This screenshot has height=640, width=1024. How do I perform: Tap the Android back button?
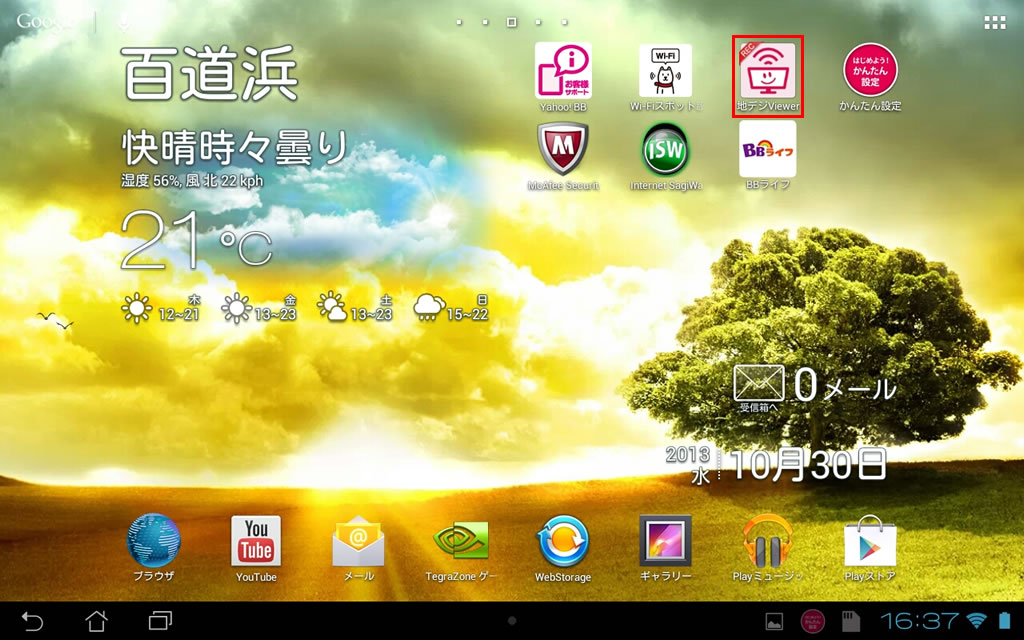[32, 621]
